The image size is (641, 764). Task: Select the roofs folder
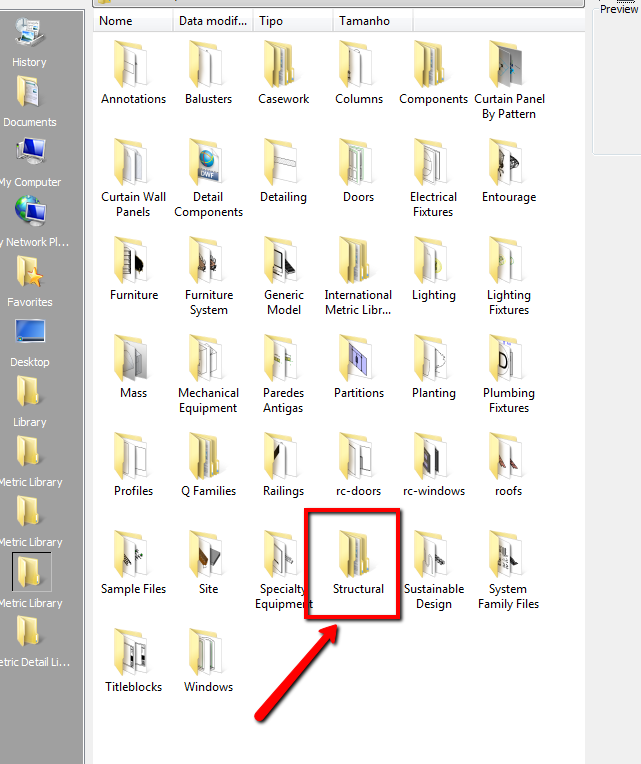tap(509, 465)
